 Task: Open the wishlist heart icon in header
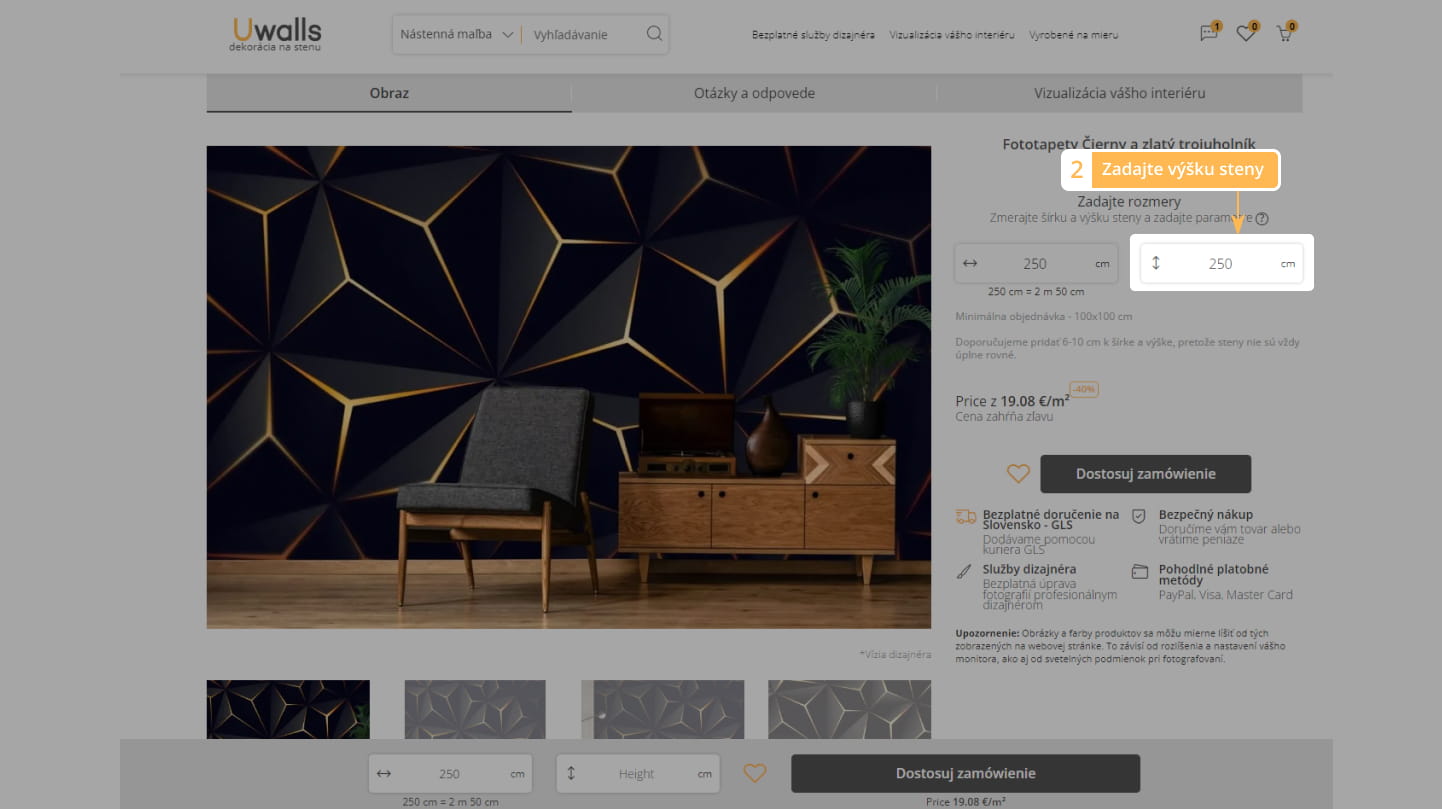1245,34
